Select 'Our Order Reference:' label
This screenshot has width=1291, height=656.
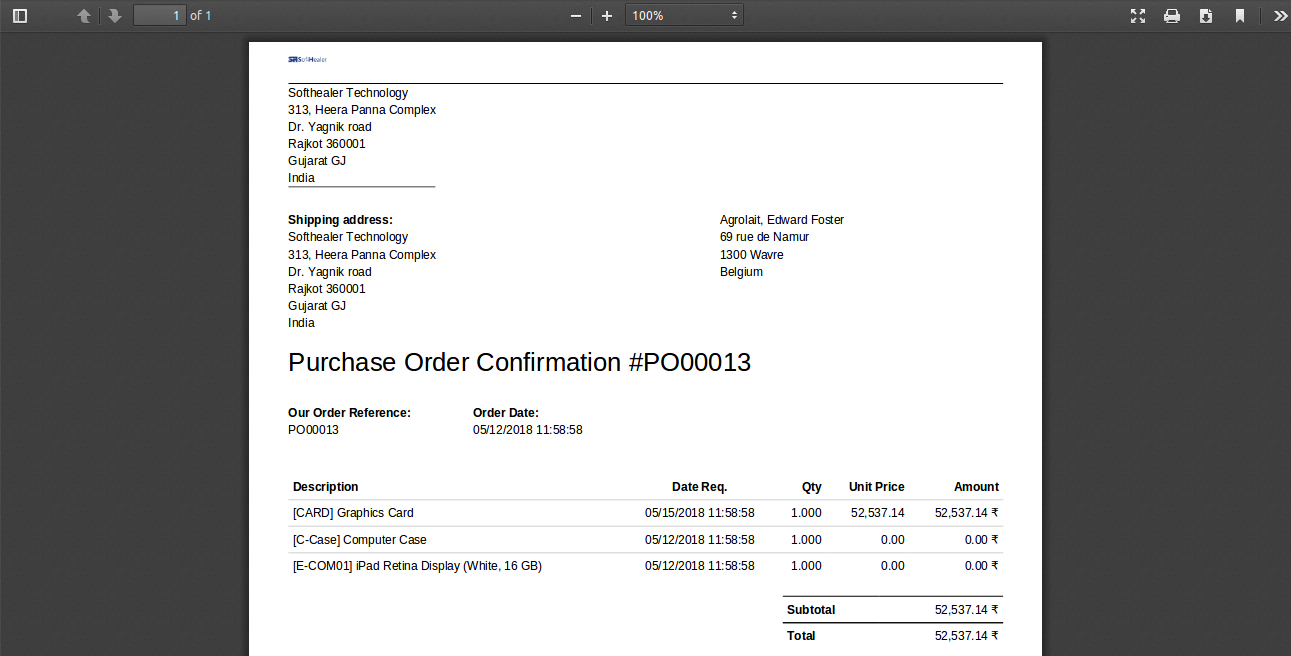tap(349, 413)
